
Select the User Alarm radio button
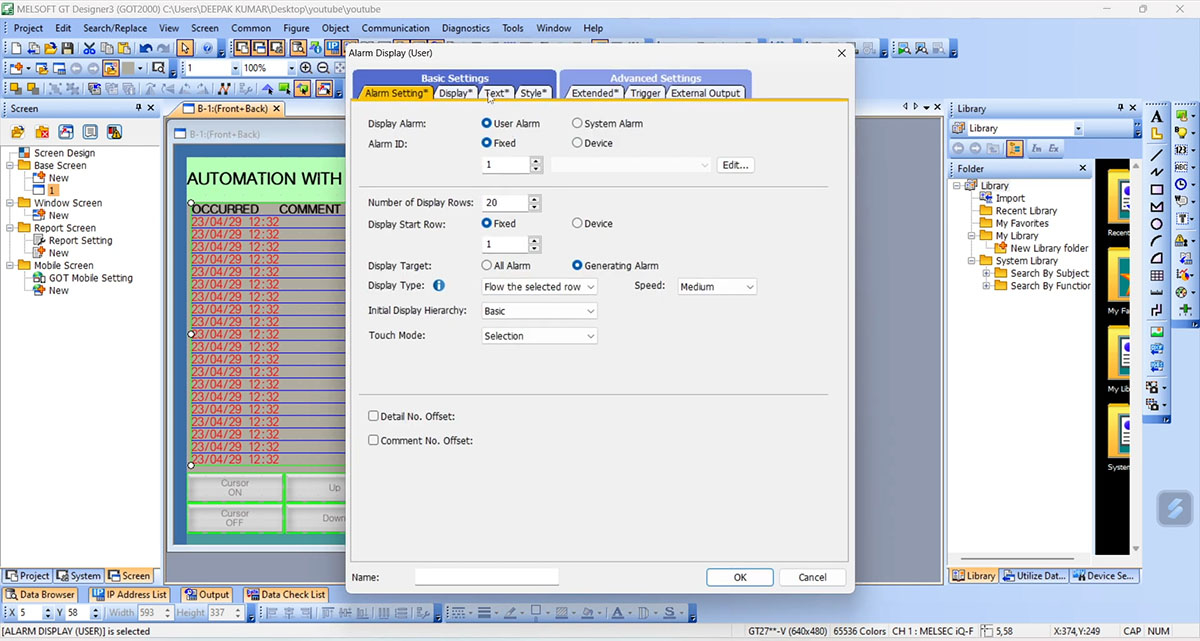pyautogui.click(x=487, y=124)
